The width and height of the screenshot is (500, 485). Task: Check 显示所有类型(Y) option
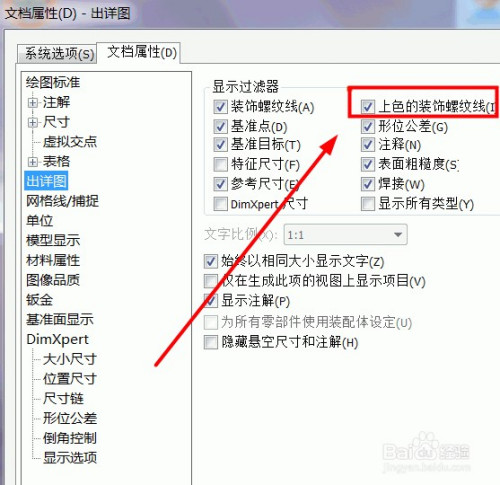(x=368, y=204)
